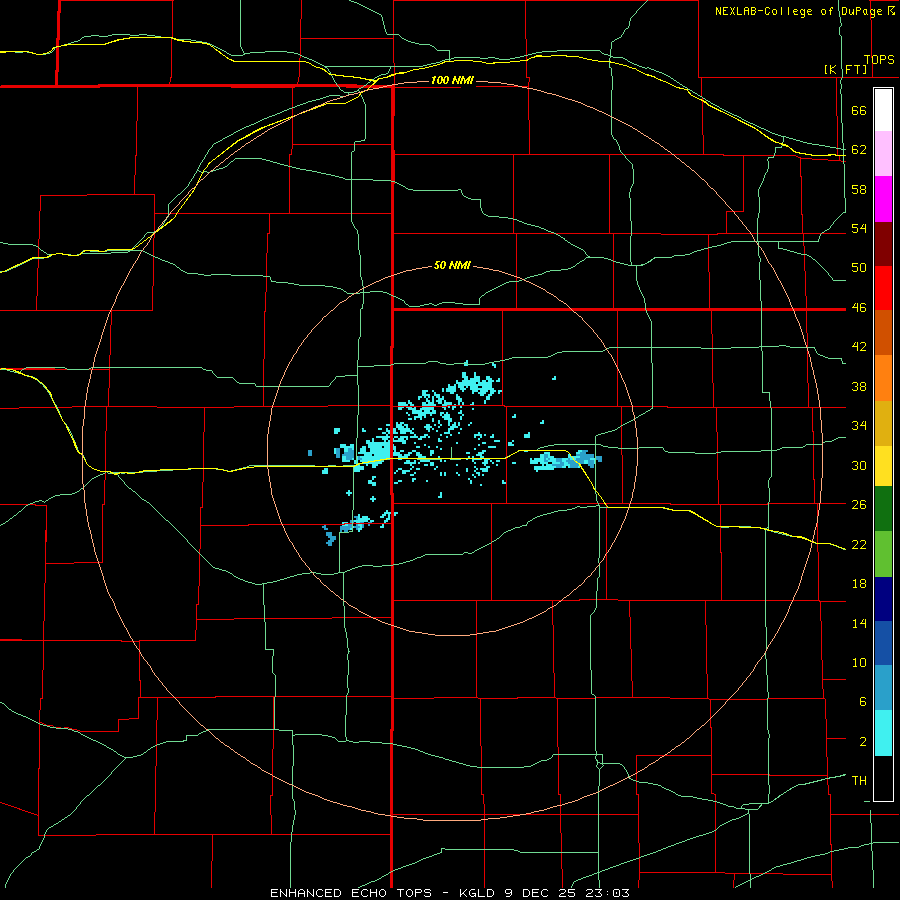The image size is (900, 900).
Task: Click the 62 legend value
Action: click(x=859, y=149)
